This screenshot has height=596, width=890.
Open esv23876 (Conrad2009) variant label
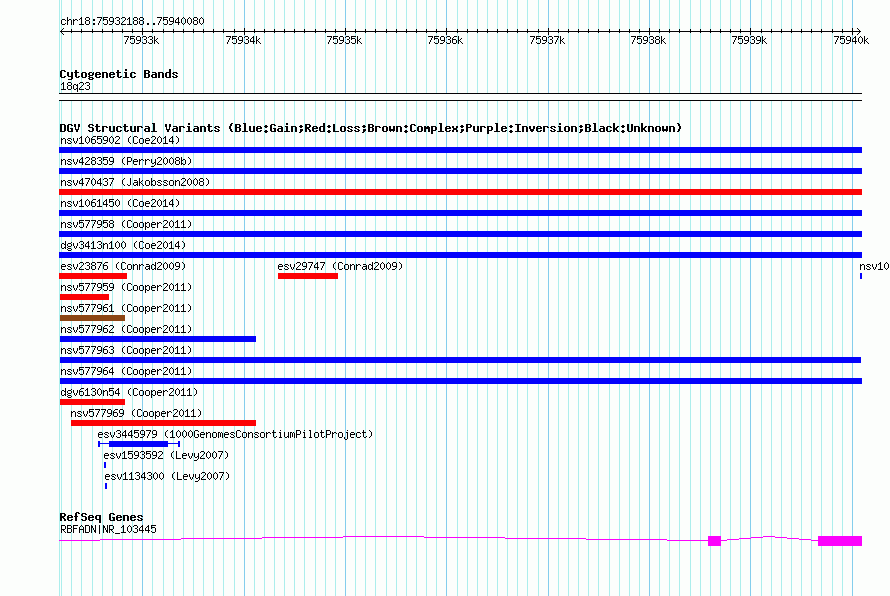pos(123,266)
